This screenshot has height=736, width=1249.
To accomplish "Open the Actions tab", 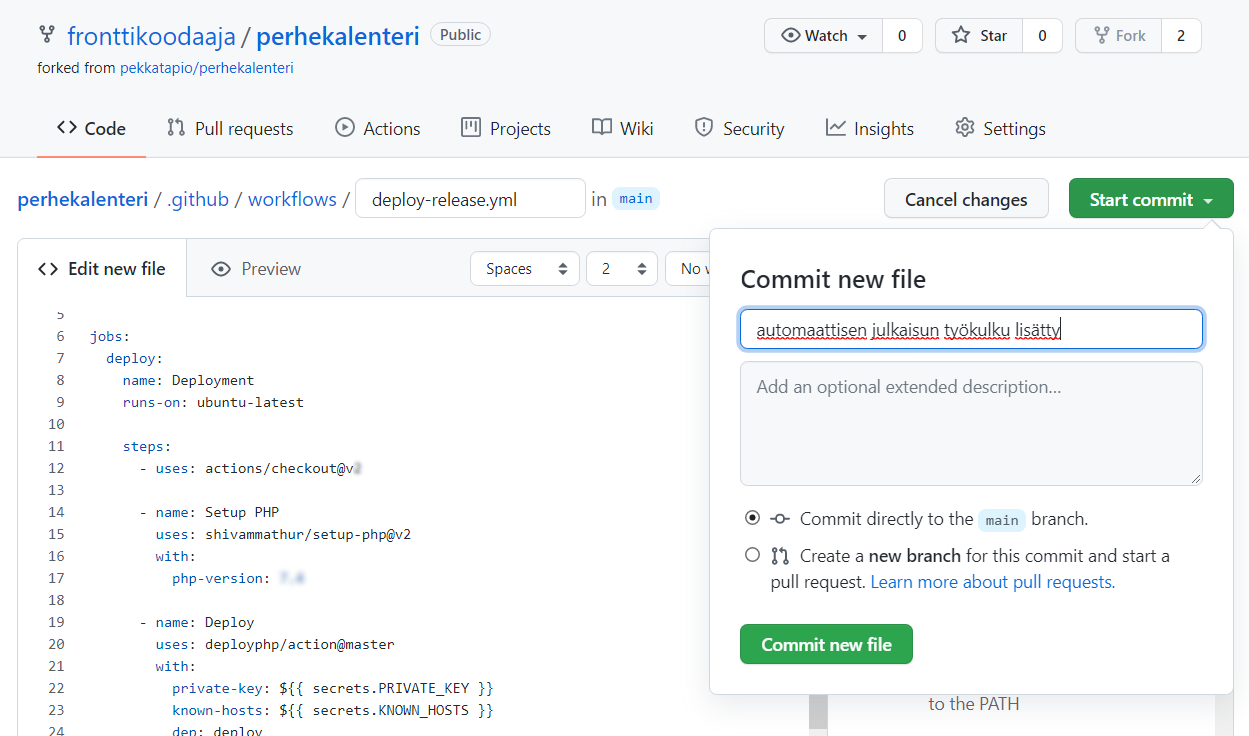I will [377, 128].
